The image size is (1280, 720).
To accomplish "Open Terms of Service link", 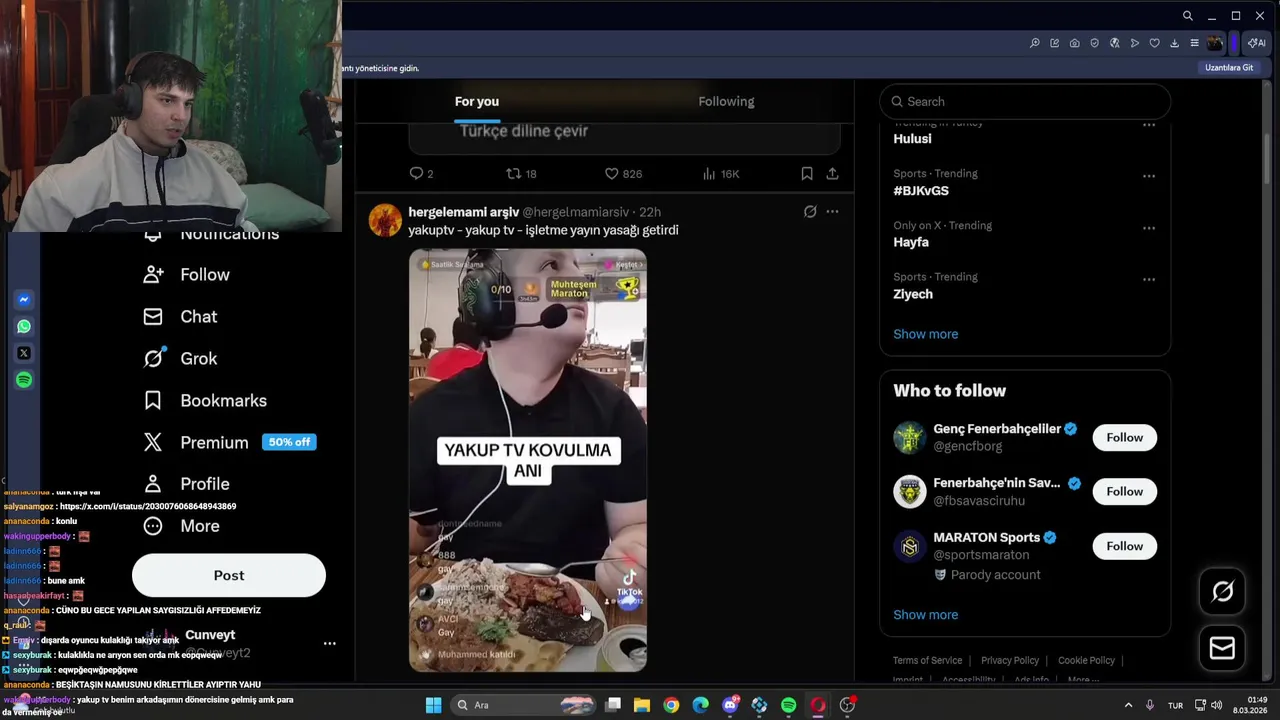I will [927, 660].
